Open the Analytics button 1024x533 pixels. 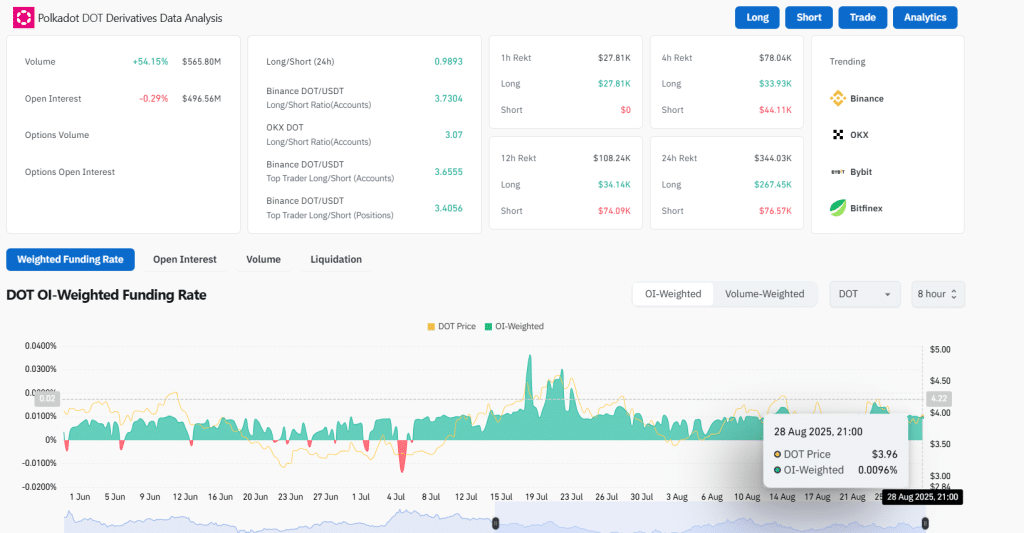pos(925,17)
